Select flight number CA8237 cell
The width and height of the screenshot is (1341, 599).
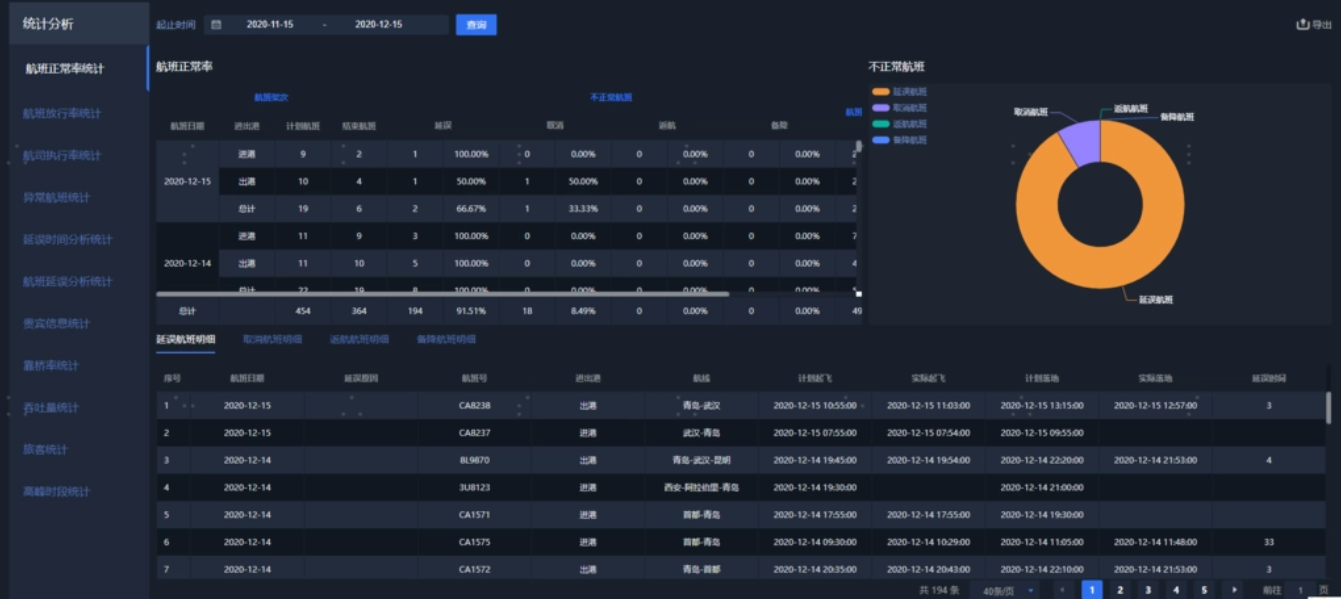[x=475, y=433]
